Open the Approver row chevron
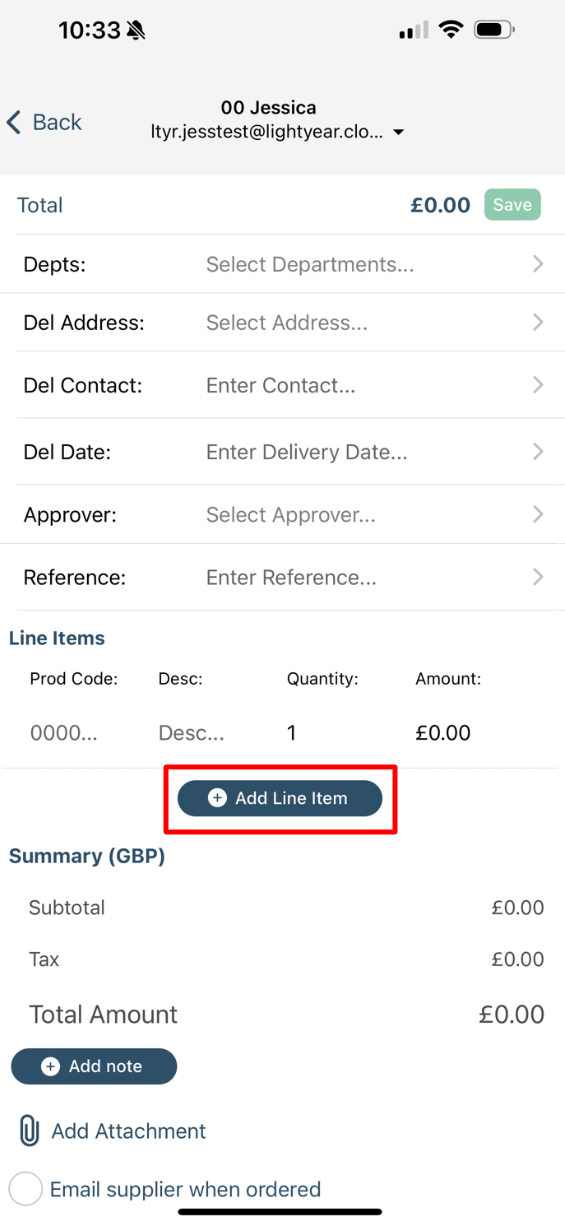 tap(538, 515)
